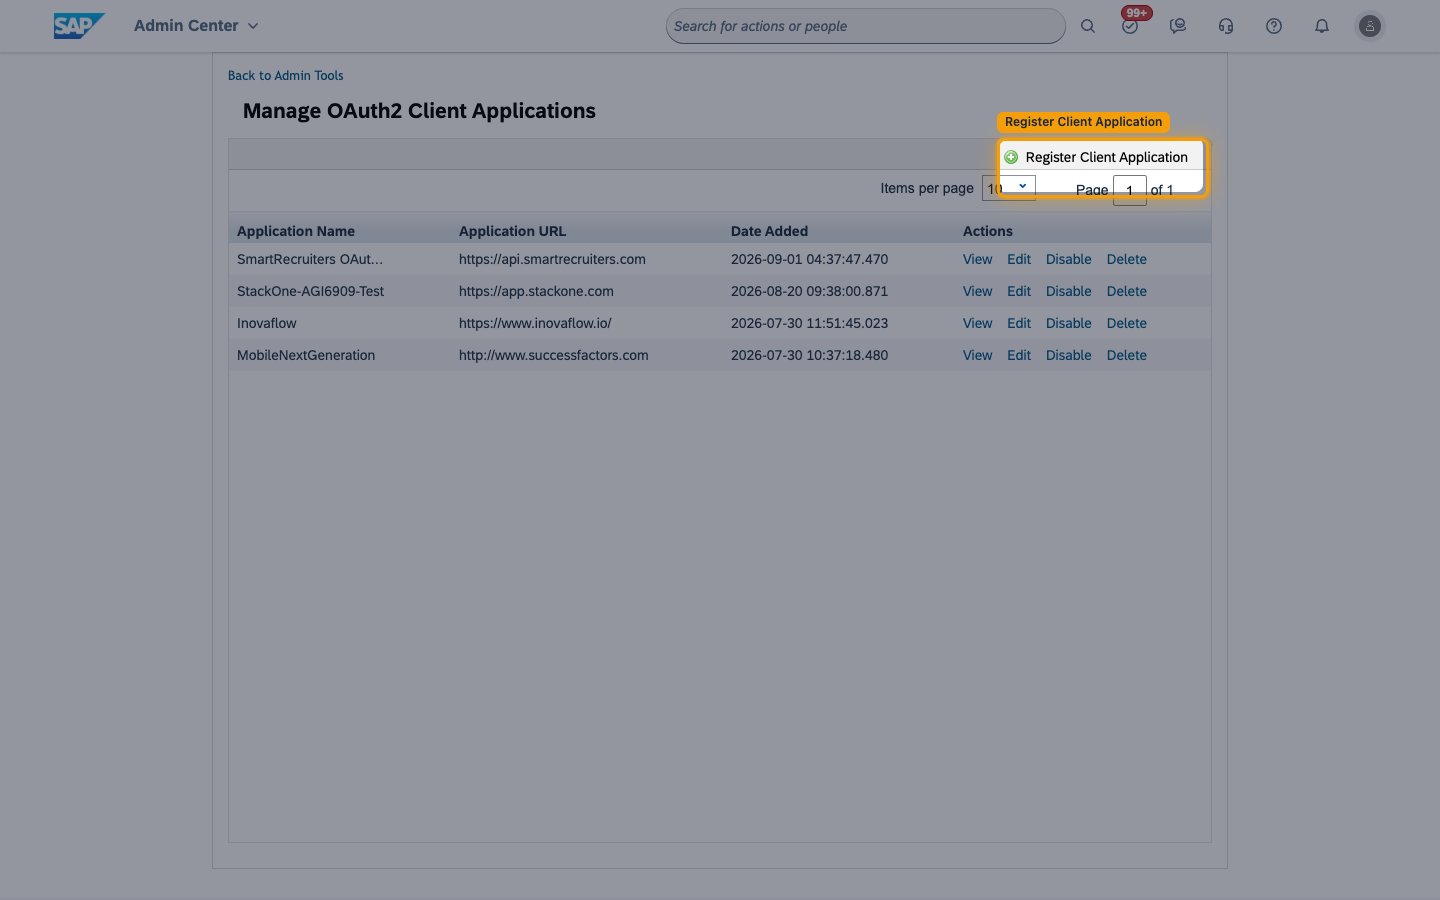This screenshot has height=900, width=1440.
Task: Select the SmartRecruiters OAut... name cell
Action: pos(310,259)
